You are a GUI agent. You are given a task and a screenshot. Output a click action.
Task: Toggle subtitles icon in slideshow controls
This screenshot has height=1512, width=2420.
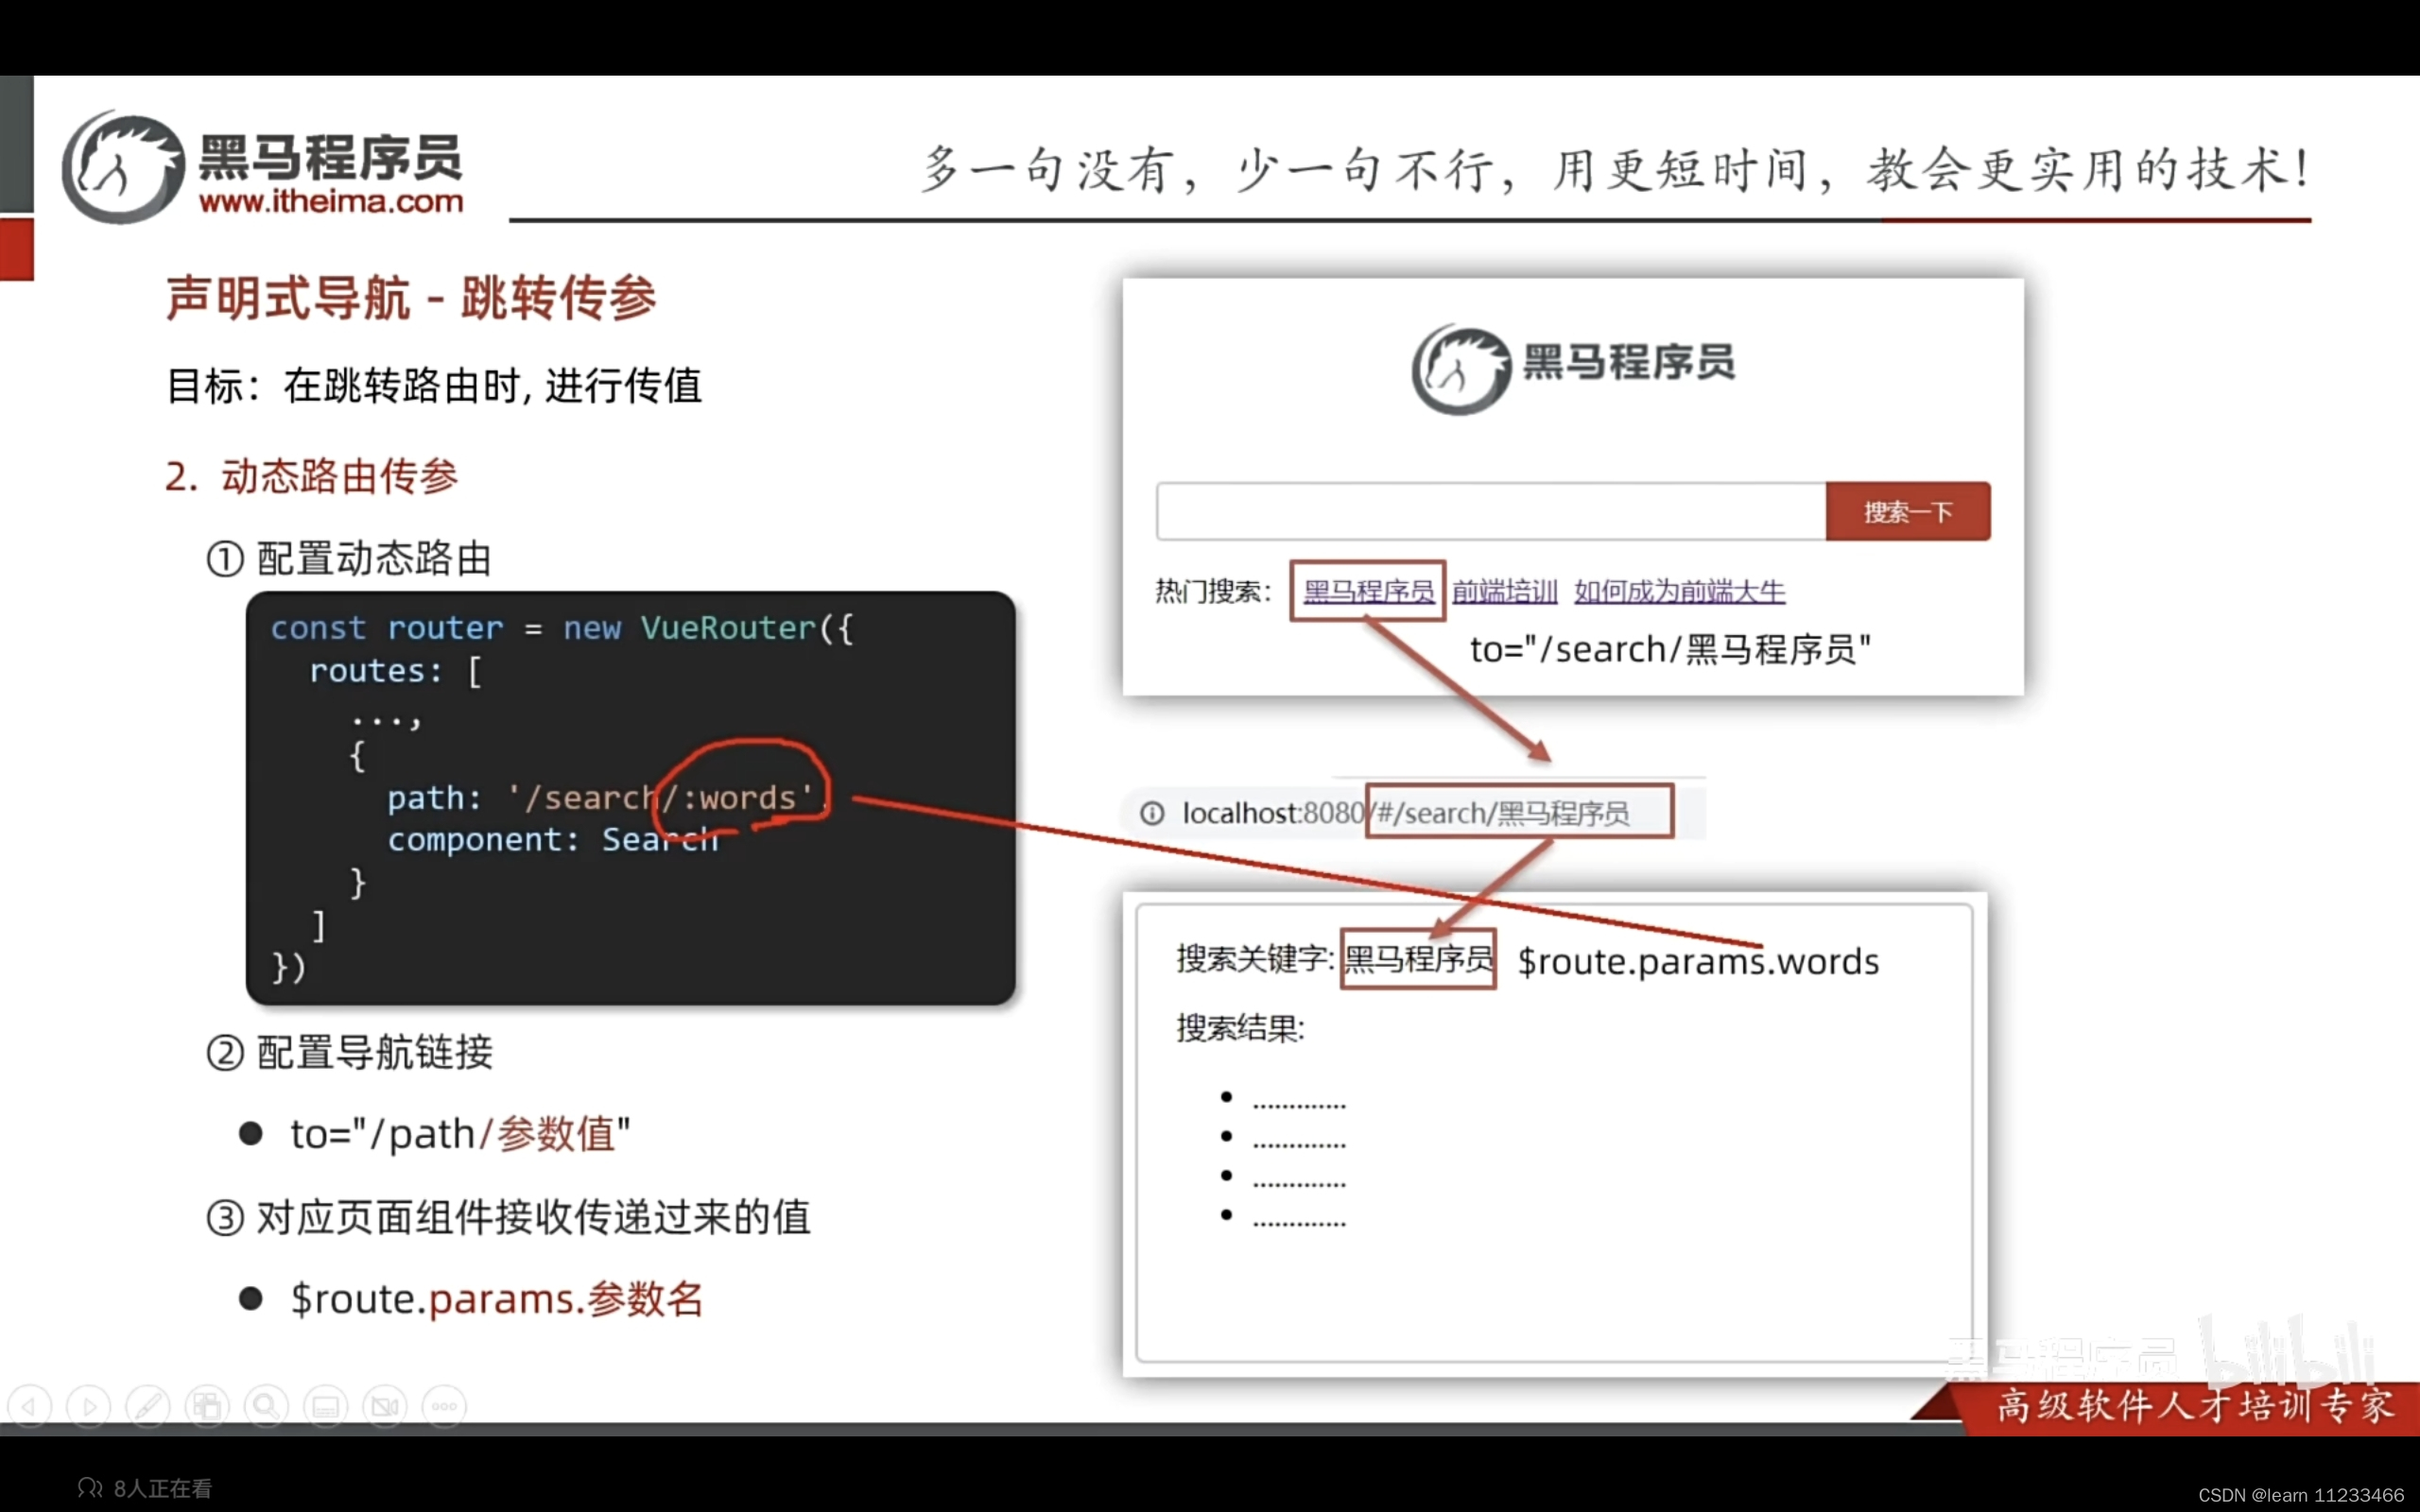[x=326, y=1406]
